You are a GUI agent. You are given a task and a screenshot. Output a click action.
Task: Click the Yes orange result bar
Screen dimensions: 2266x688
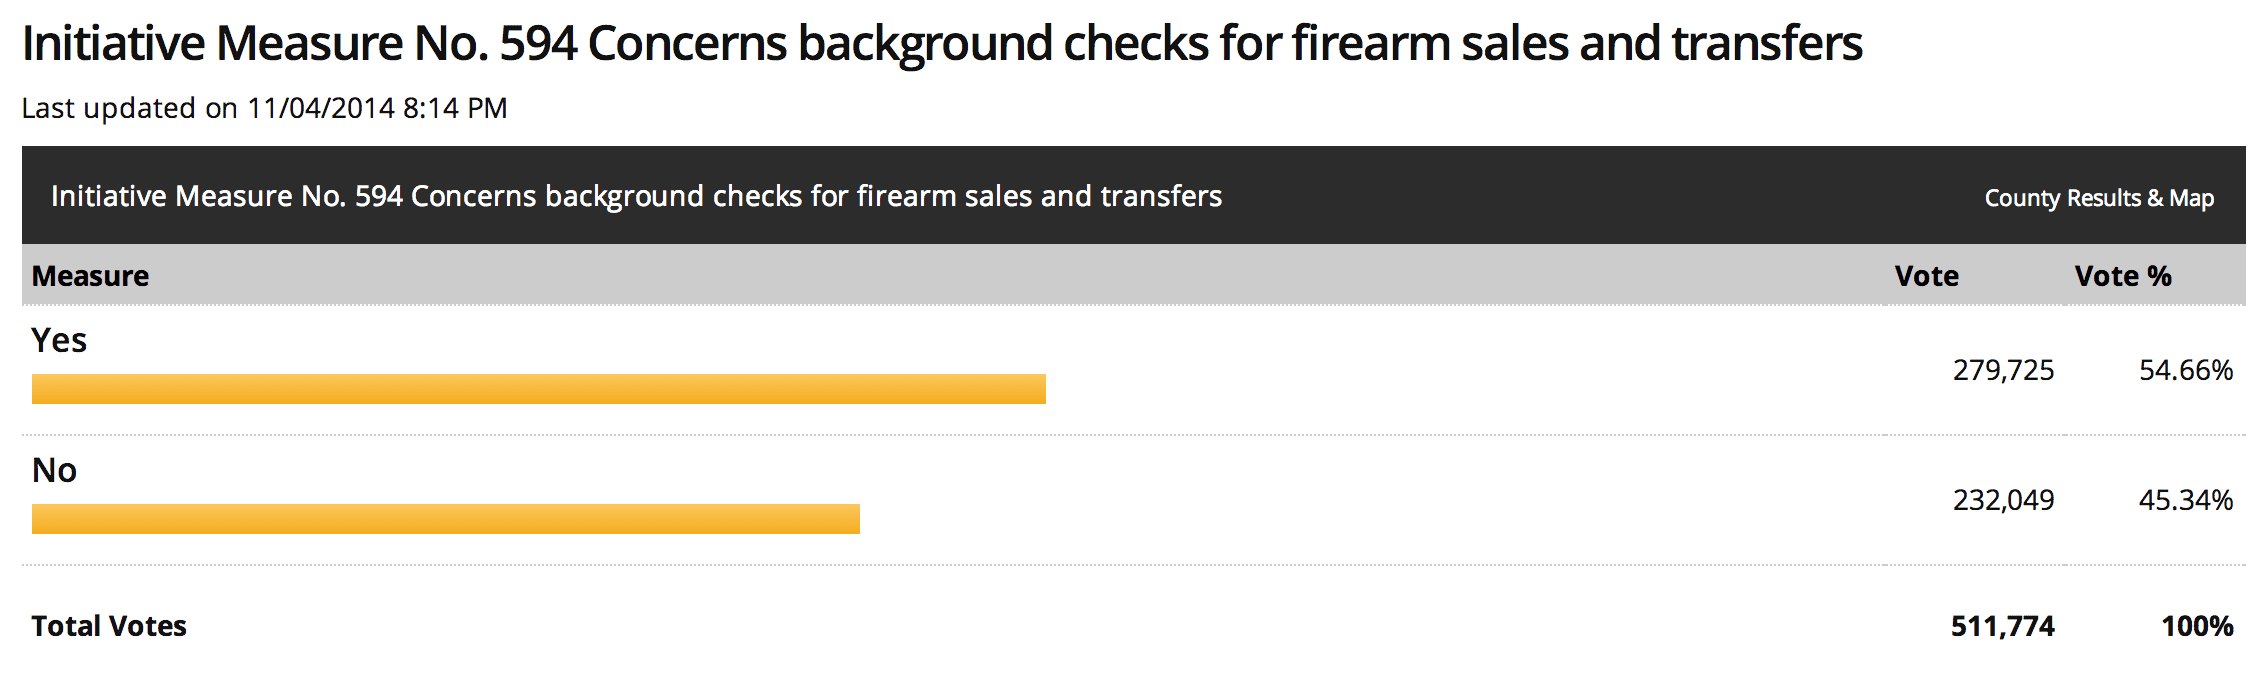pos(538,389)
